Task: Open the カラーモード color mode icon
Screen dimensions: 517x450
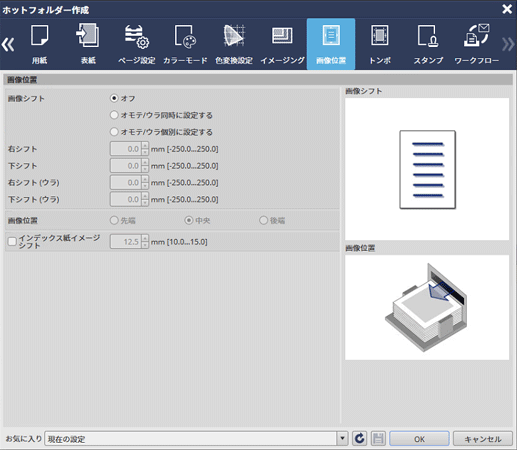Action: click(185, 44)
